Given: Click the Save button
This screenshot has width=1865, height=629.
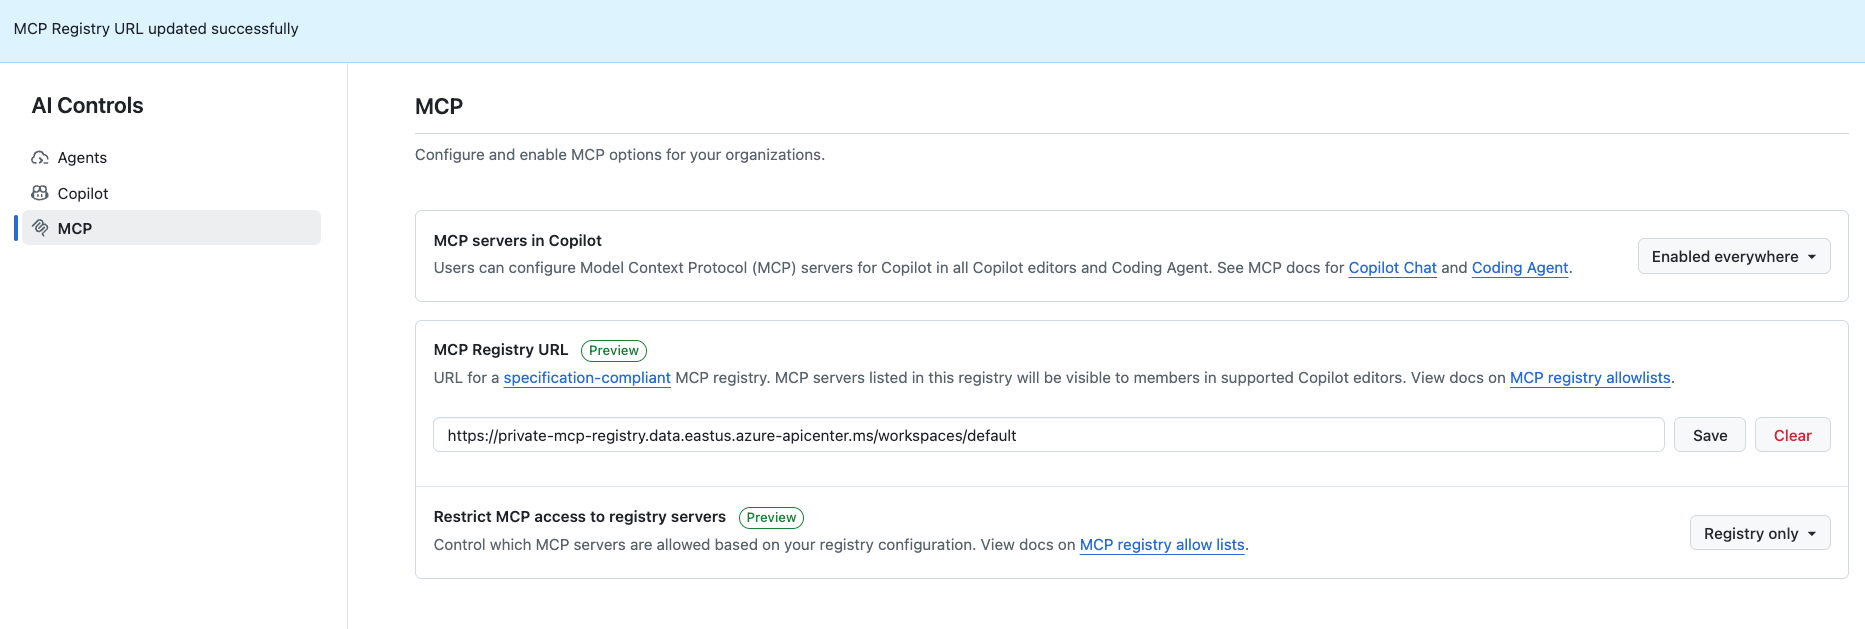Looking at the screenshot, I should 1709,434.
